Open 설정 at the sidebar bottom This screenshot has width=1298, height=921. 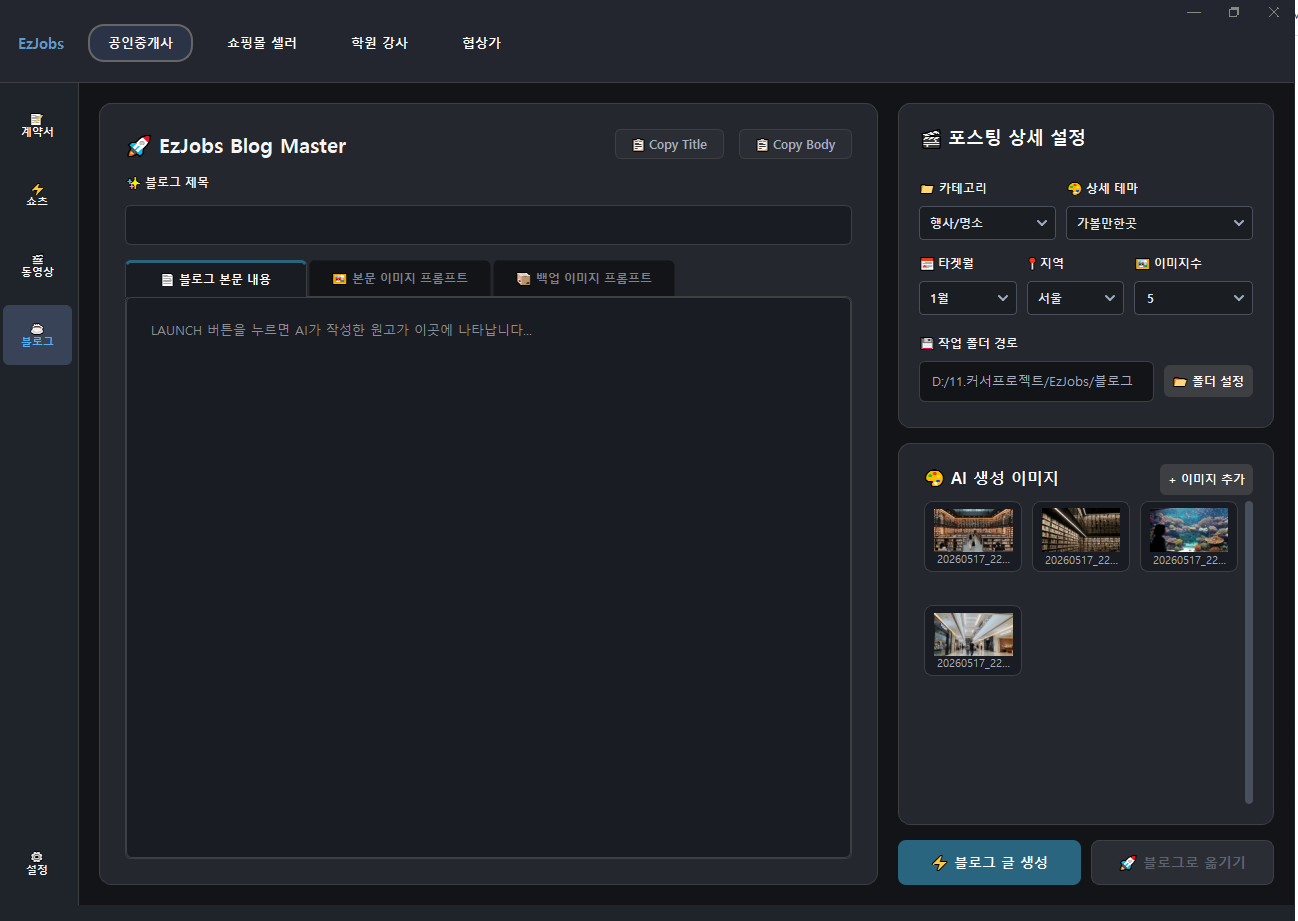(x=37, y=864)
